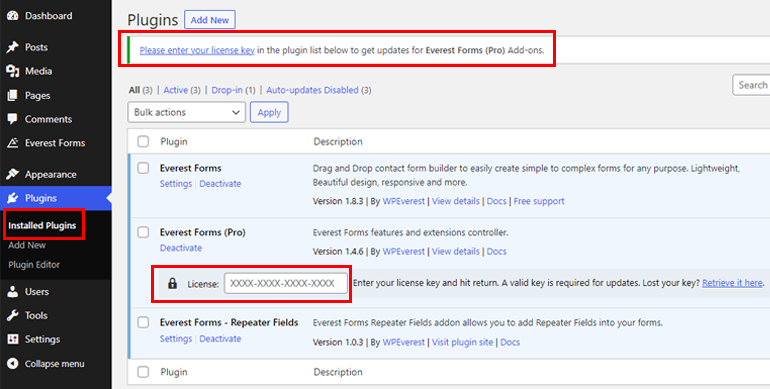770x389 pixels.
Task: Click the Plugins plug icon
Action: click(x=13, y=198)
